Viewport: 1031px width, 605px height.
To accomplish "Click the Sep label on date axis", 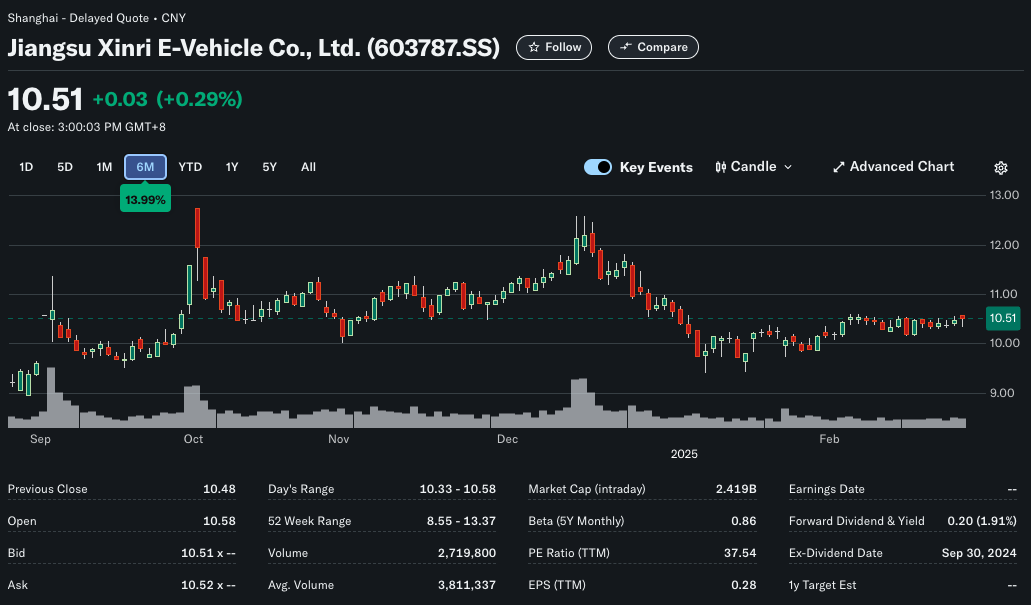I will point(40,439).
